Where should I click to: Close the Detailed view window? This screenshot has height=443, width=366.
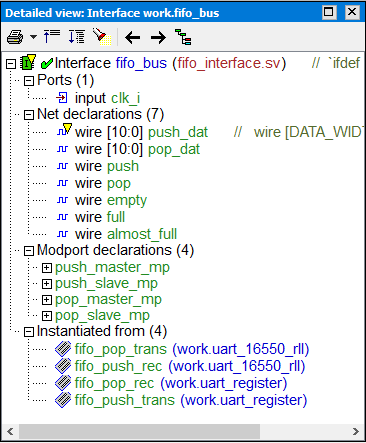tap(352, 12)
